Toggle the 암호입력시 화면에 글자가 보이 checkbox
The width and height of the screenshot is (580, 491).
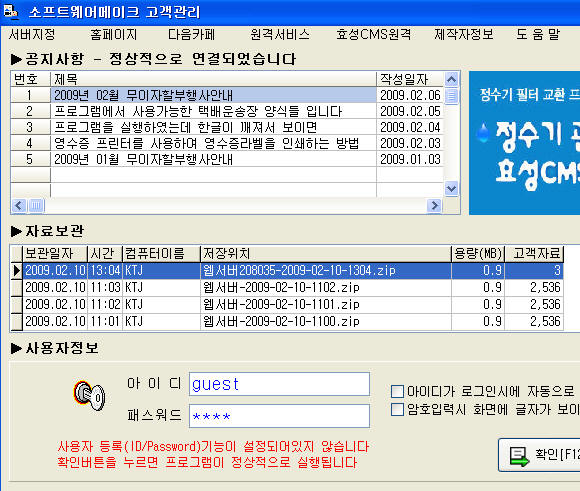coord(397,410)
